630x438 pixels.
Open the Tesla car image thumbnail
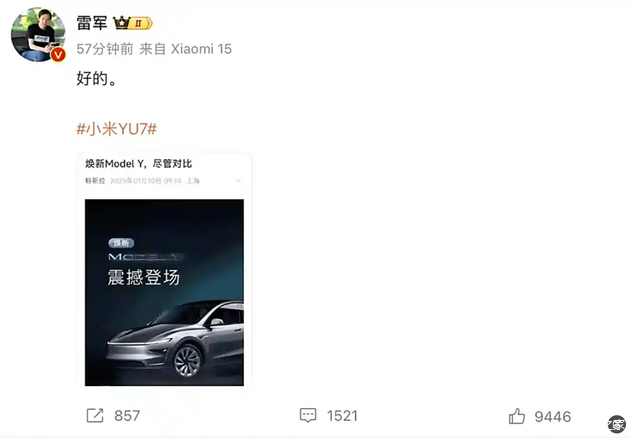[164, 293]
